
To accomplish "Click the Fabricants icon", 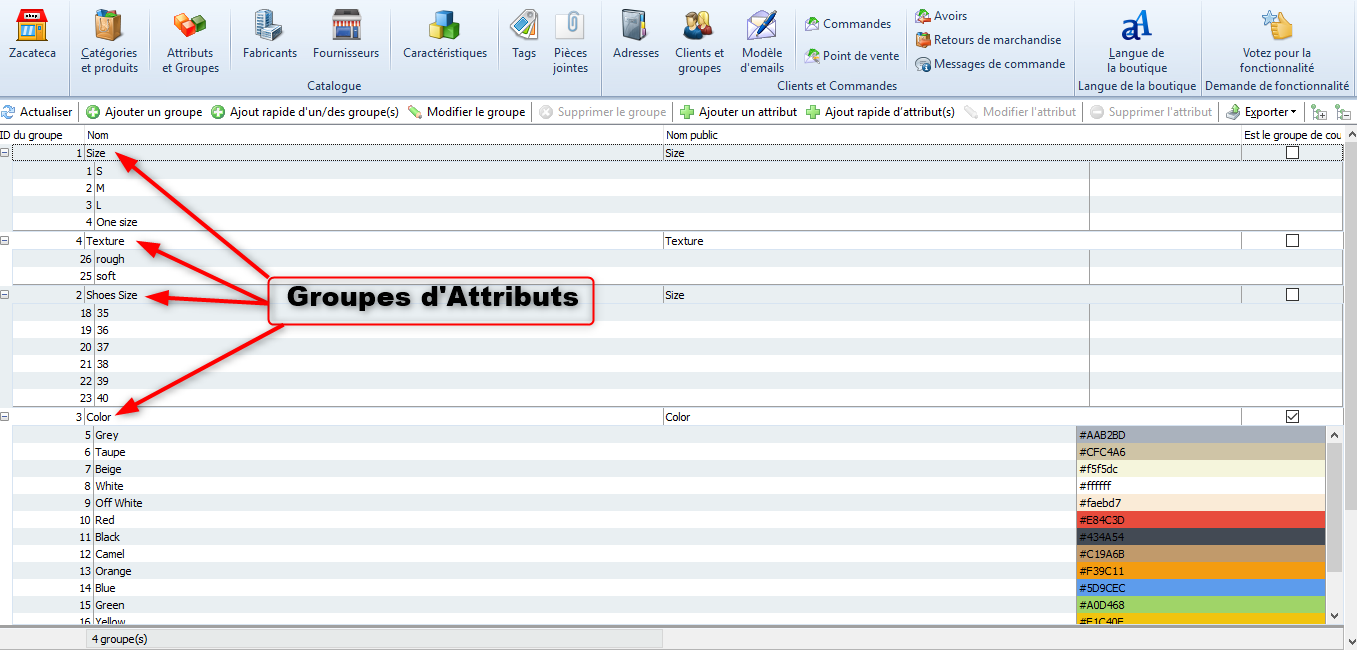I will (x=269, y=27).
